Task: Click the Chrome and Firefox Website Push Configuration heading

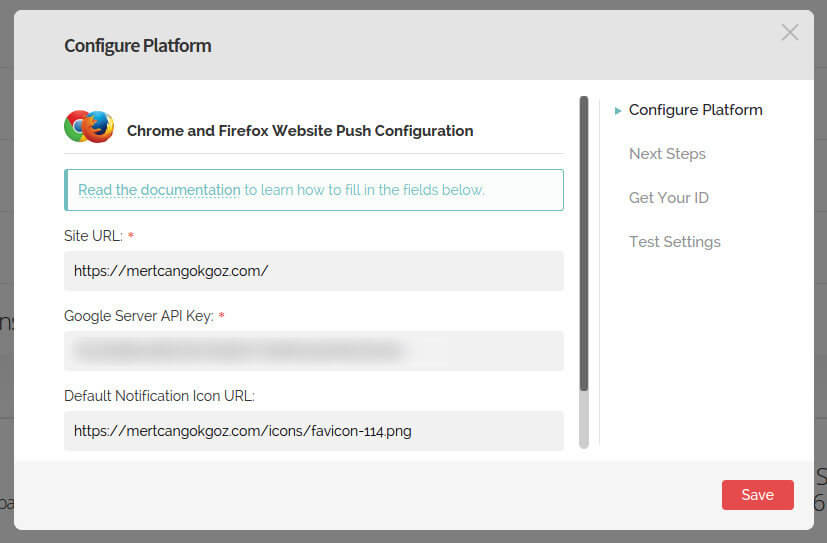Action: pos(300,131)
